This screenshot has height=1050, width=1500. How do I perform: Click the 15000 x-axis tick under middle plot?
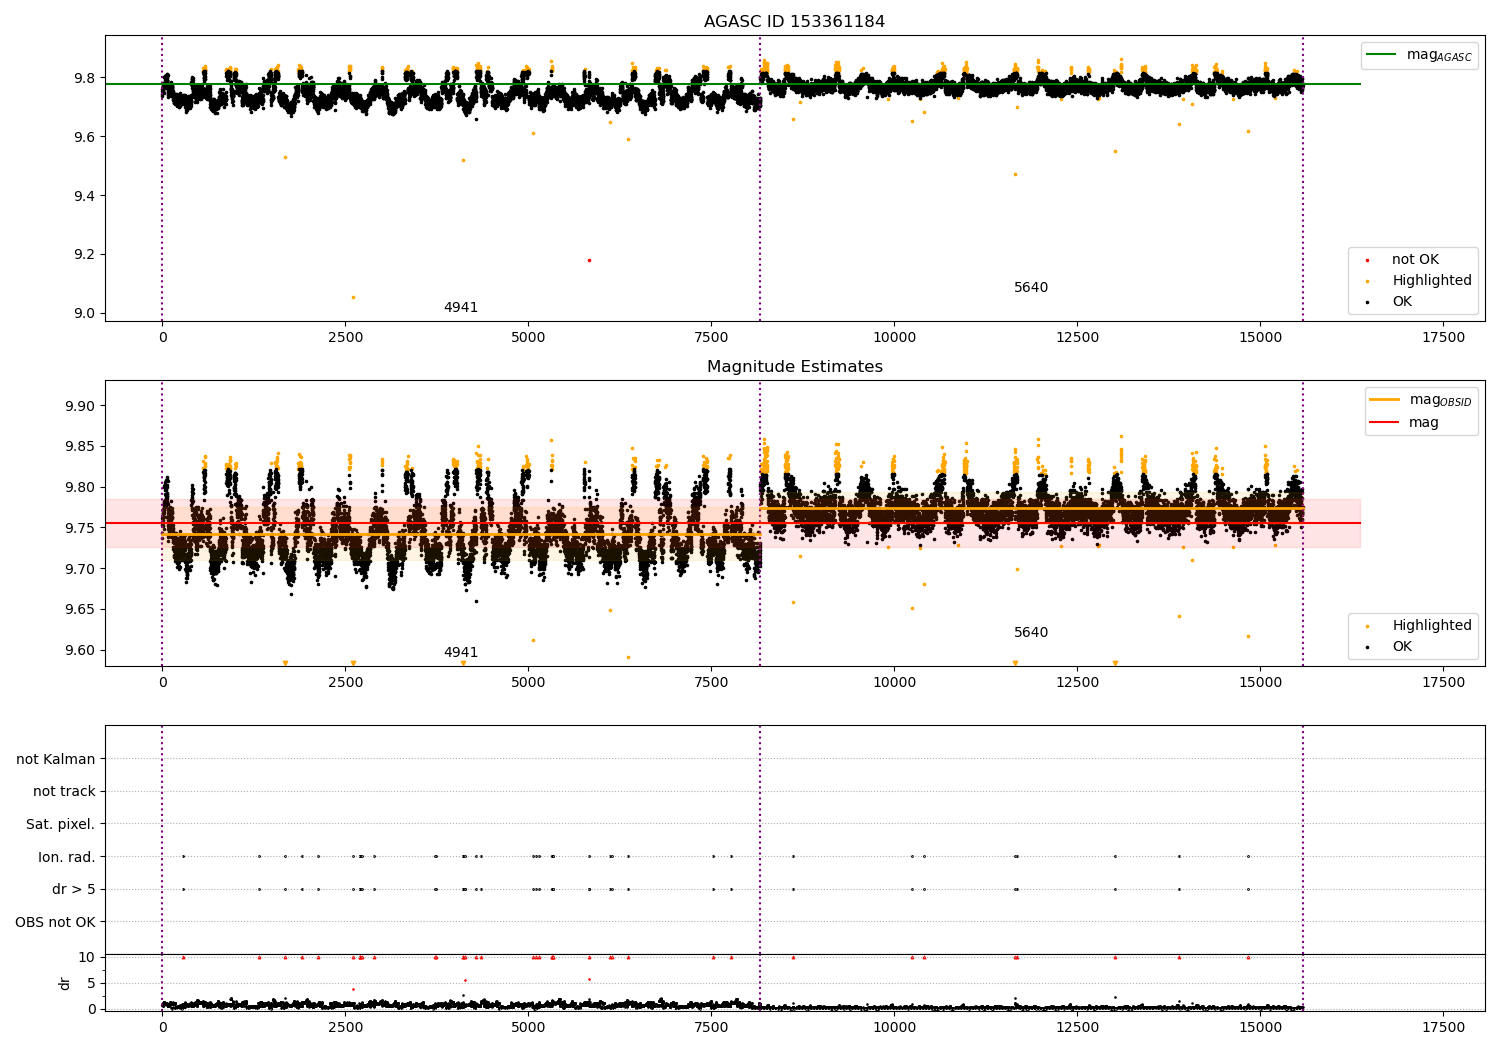tap(1260, 683)
